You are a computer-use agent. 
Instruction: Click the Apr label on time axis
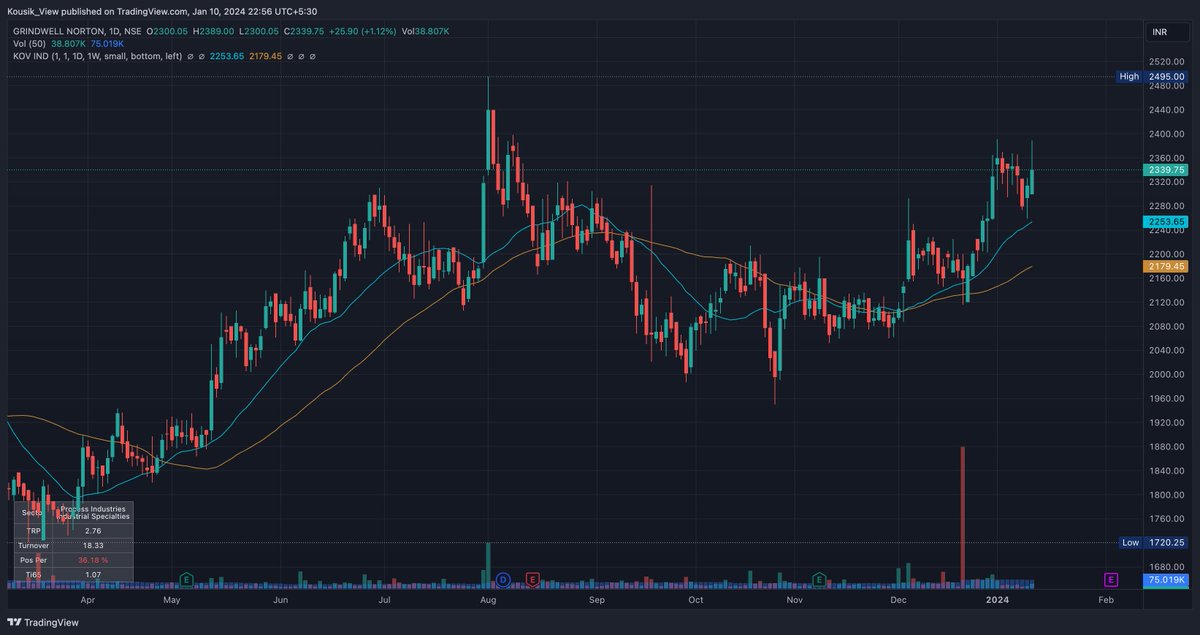[88, 600]
